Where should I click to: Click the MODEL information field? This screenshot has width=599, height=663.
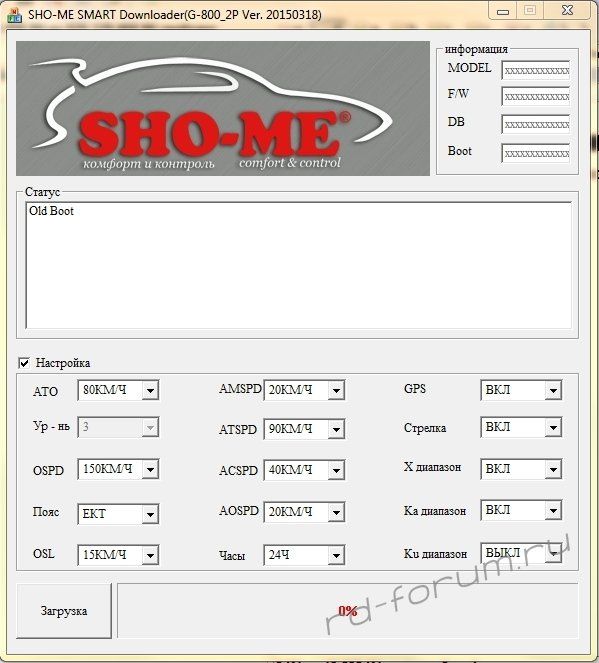tap(536, 70)
